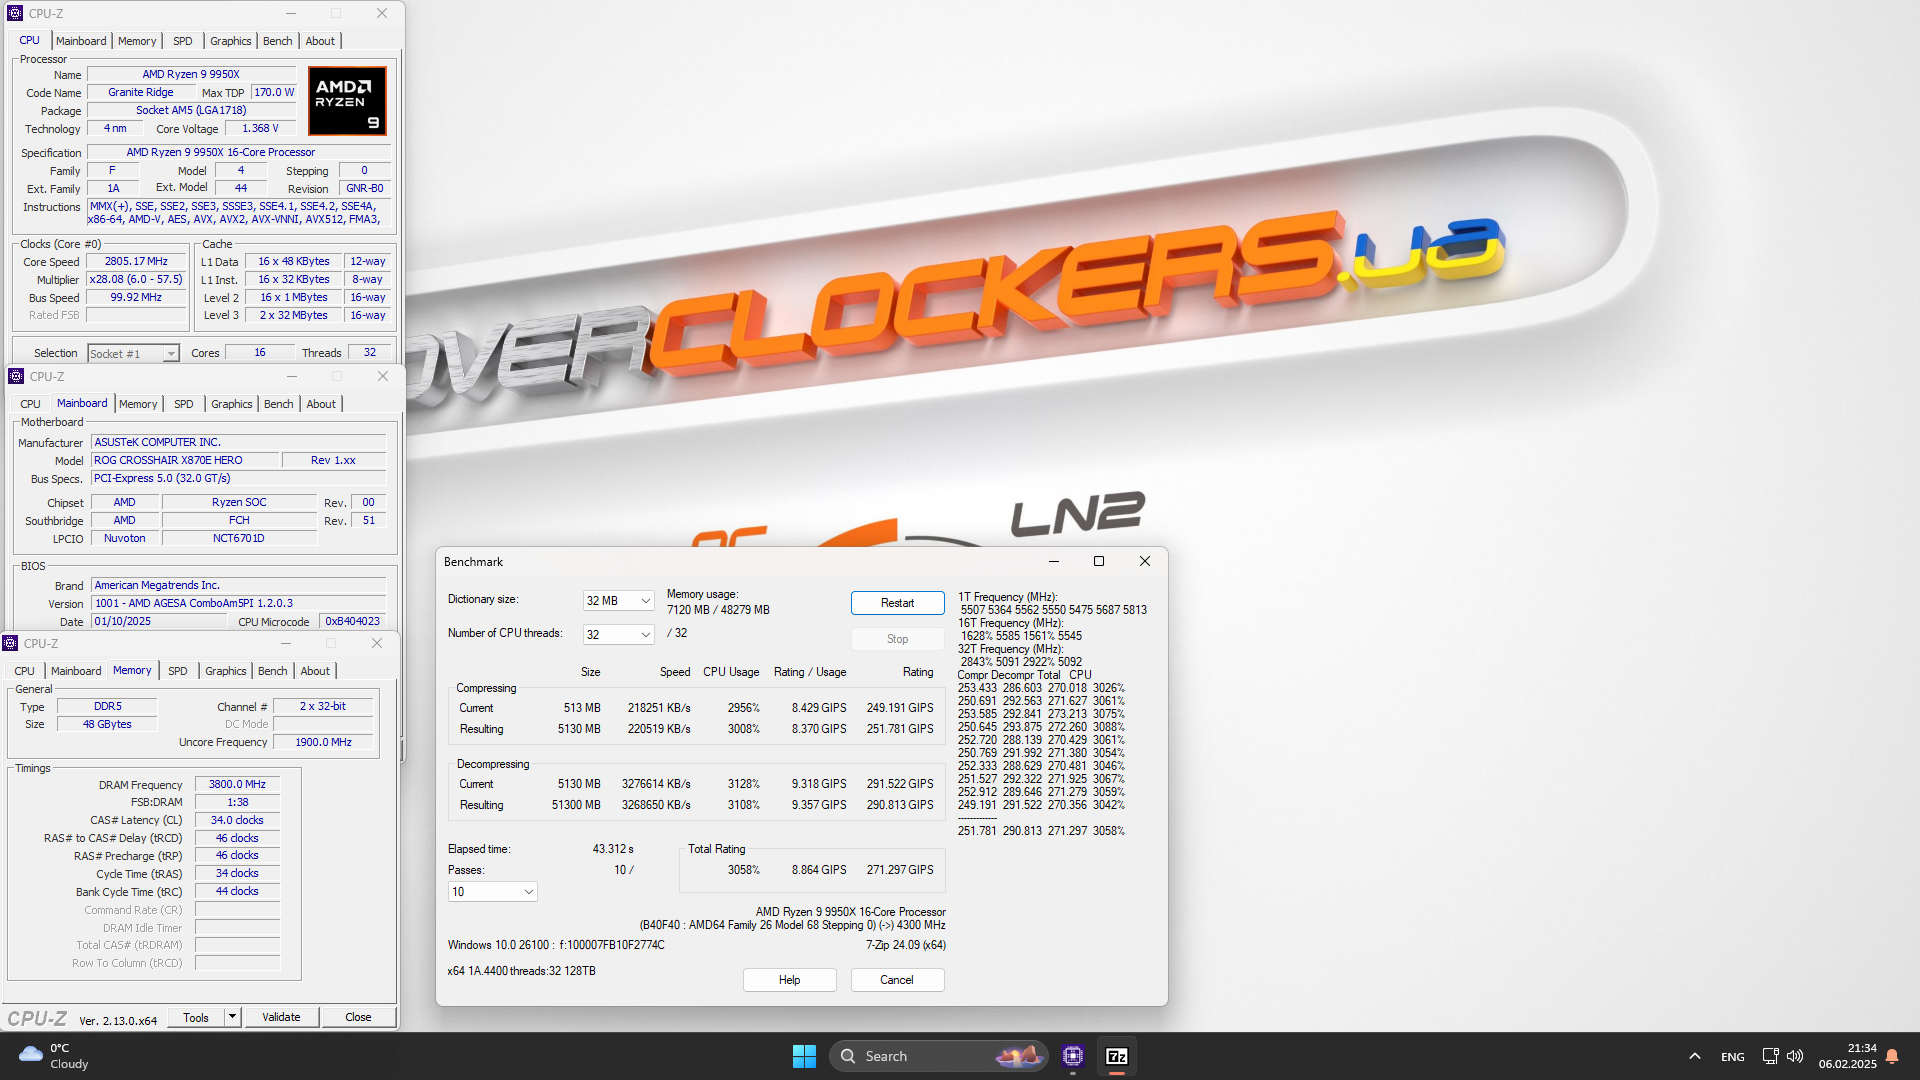Click the Mainboard icon in CPU-Z
Image resolution: width=1920 pixels, height=1080 pixels.
[x=80, y=41]
